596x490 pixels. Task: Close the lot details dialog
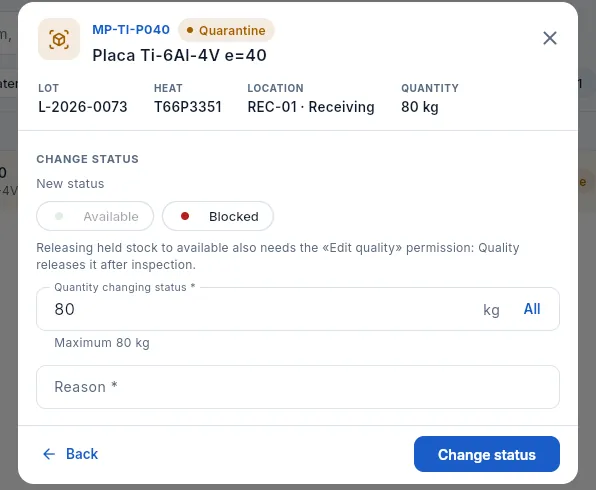(550, 38)
